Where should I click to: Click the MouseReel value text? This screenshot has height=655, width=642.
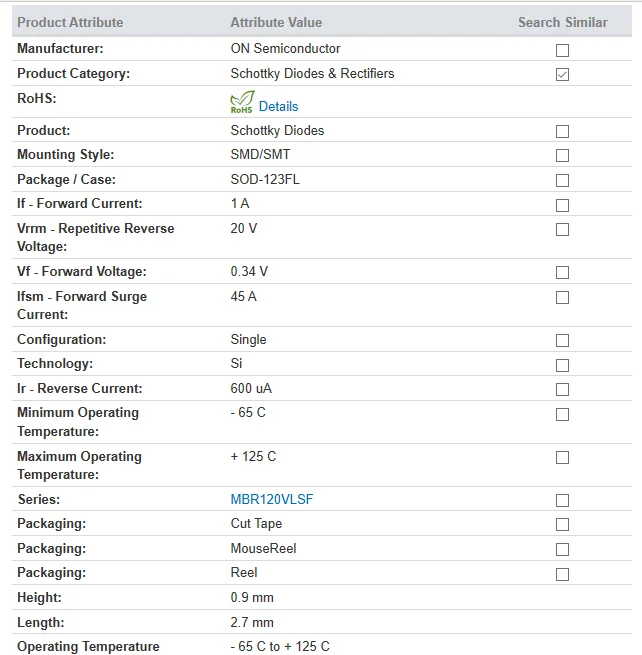tap(263, 548)
